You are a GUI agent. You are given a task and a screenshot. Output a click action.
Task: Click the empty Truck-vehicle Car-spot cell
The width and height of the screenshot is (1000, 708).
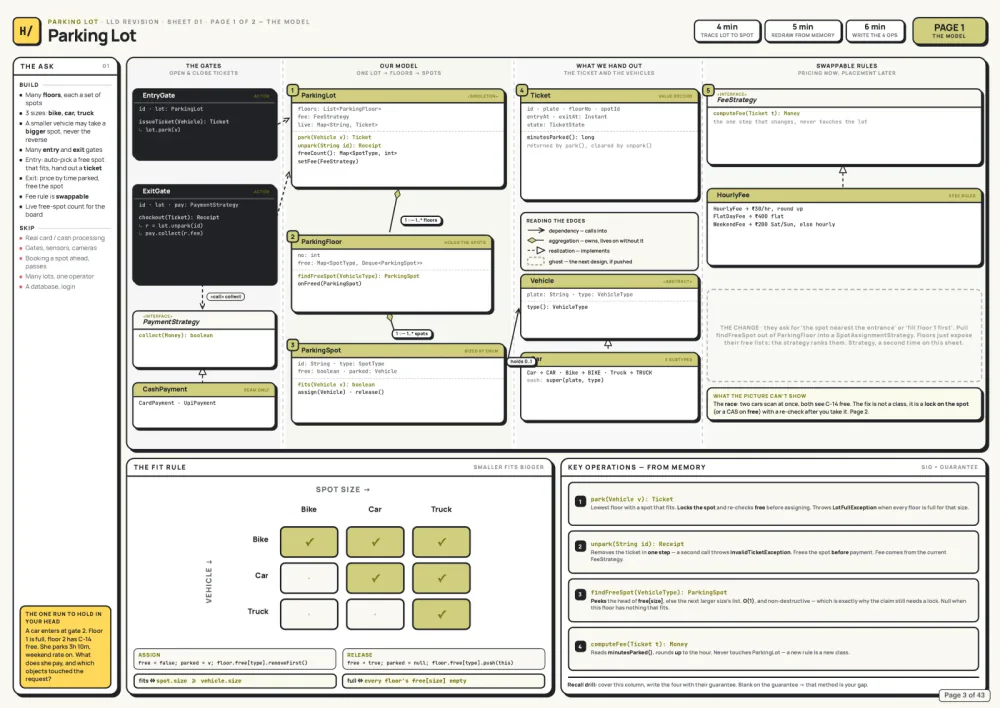pos(375,614)
